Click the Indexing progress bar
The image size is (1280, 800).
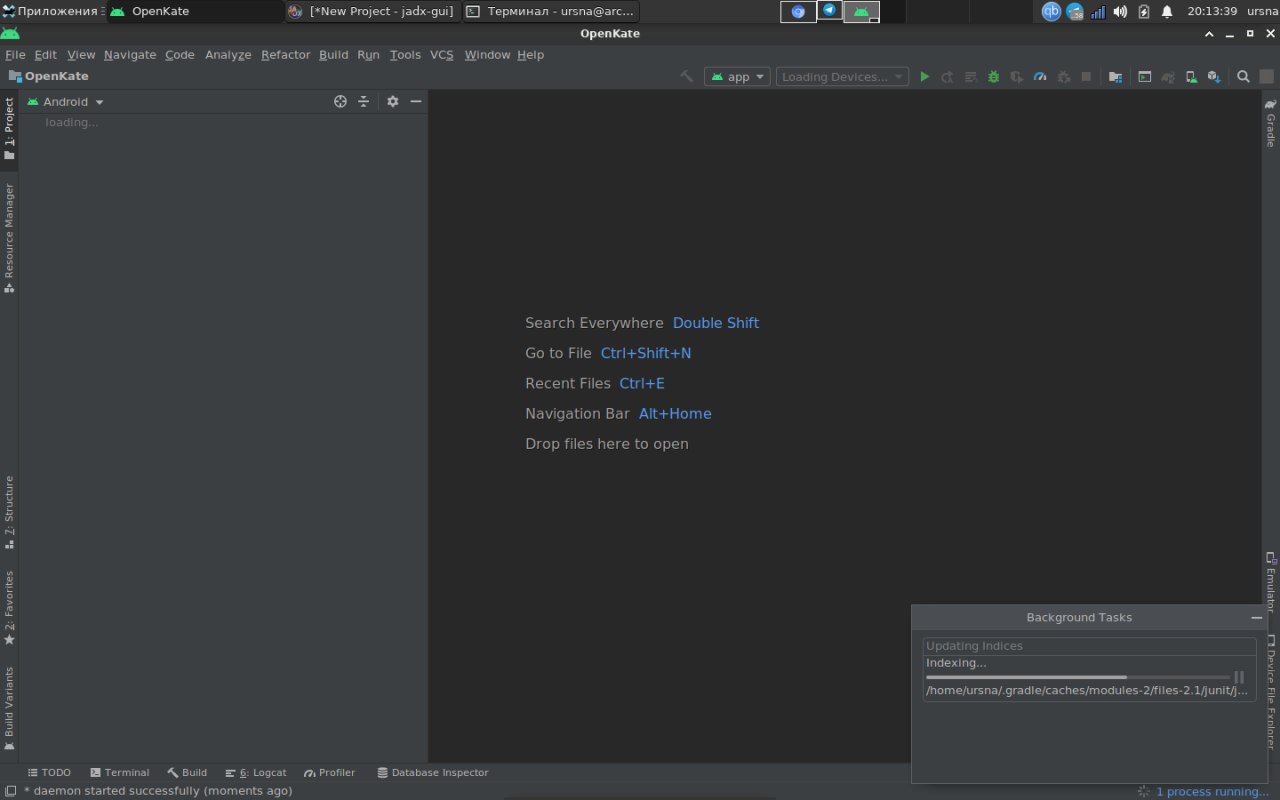pyautogui.click(x=1078, y=677)
